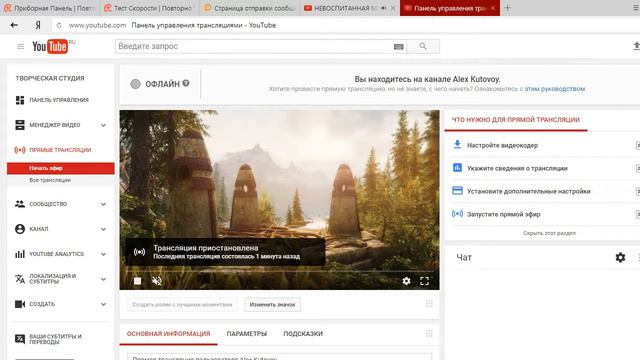Expand КАНАЛ section
This screenshot has height=360, width=640.
point(103,229)
